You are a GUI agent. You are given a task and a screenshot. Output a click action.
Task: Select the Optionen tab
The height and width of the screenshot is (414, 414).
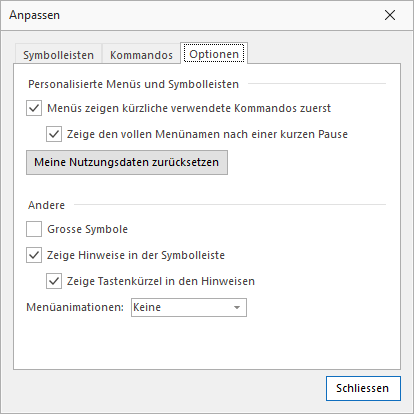[214, 54]
